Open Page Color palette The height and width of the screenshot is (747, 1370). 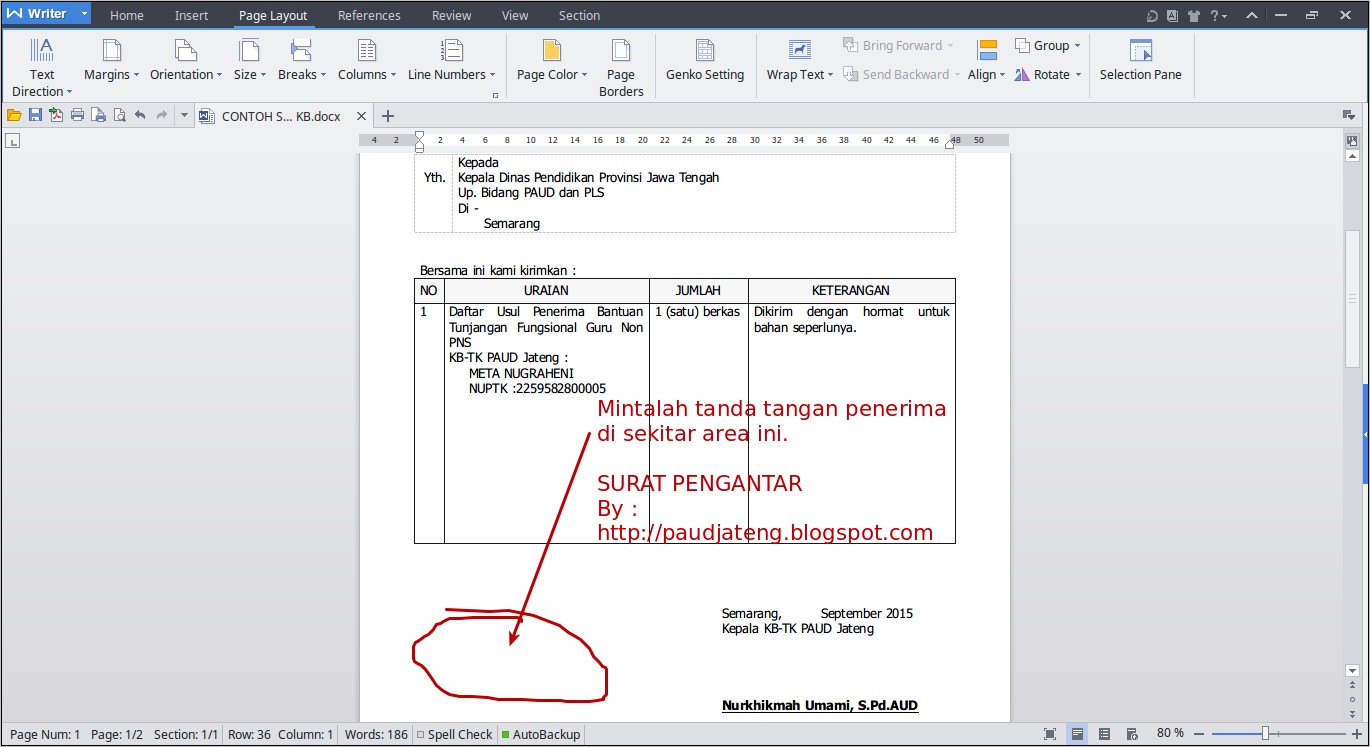tap(552, 60)
